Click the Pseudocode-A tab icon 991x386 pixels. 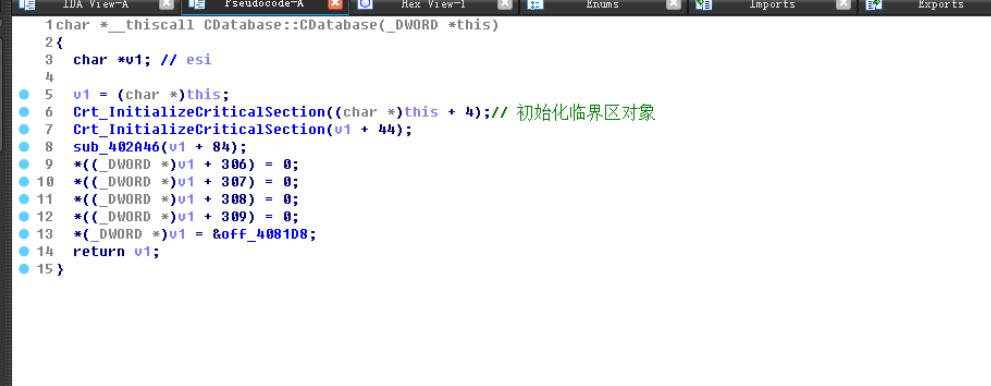coord(197,4)
